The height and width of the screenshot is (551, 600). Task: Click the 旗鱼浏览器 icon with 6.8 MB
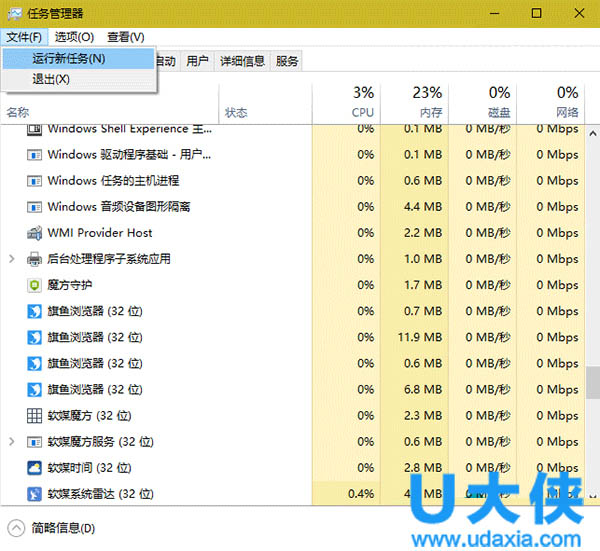click(34, 390)
